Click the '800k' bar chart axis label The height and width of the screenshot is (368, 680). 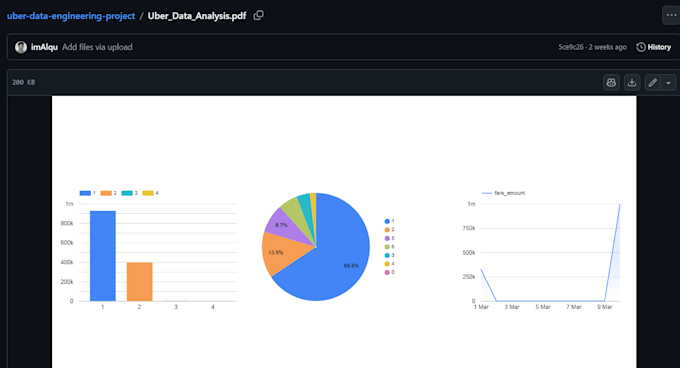[x=67, y=223]
